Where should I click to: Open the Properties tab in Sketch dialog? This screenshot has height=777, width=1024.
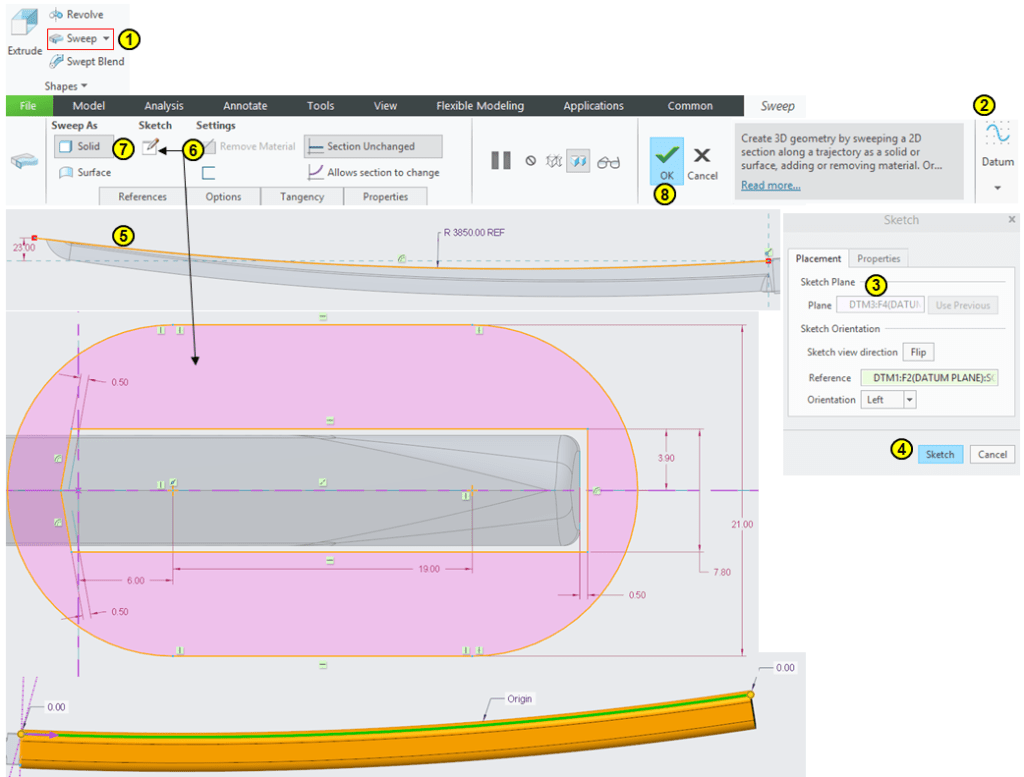pos(878,259)
